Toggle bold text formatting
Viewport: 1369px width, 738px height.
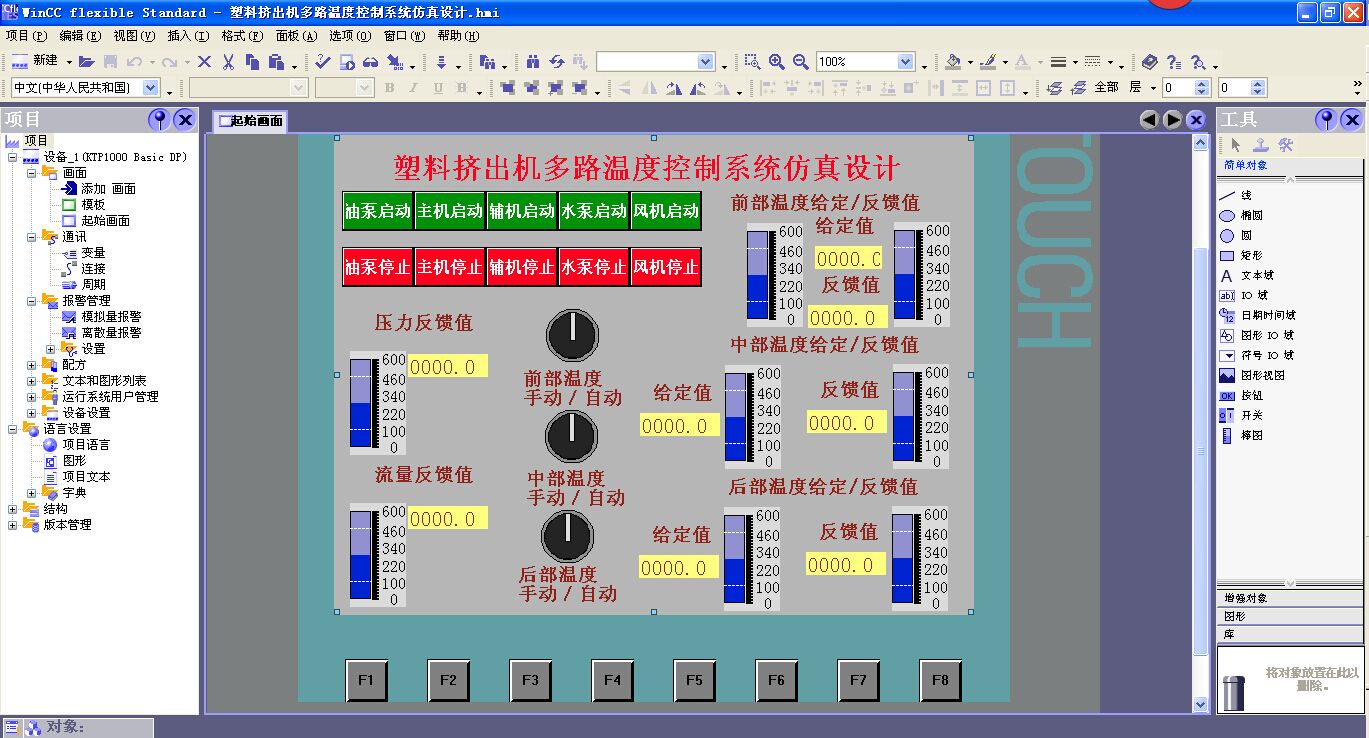pos(388,87)
